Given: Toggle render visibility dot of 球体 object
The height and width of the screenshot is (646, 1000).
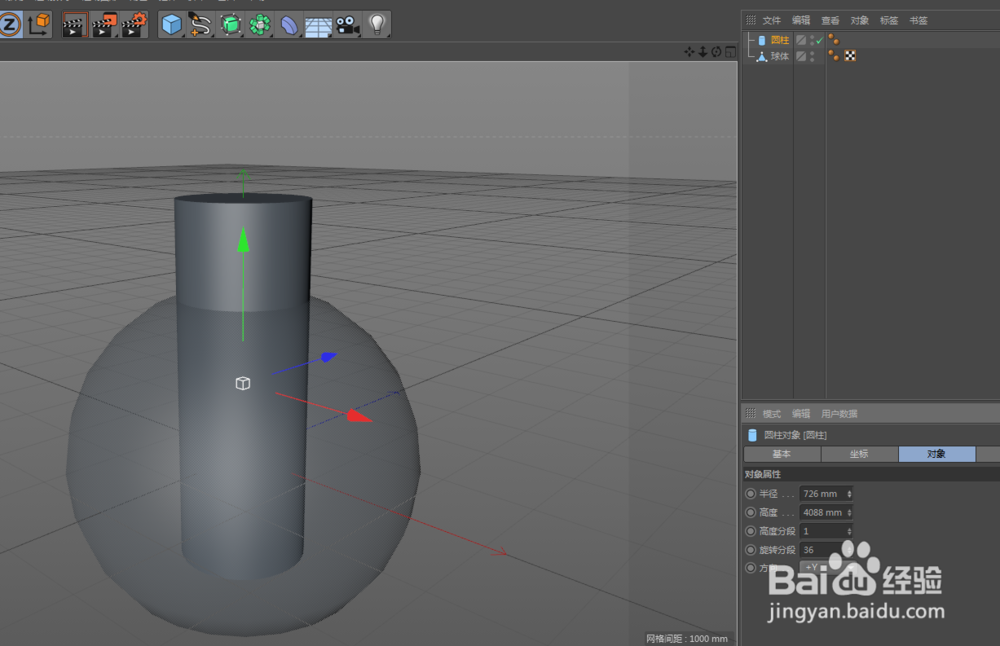Looking at the screenshot, I should (x=811, y=60).
